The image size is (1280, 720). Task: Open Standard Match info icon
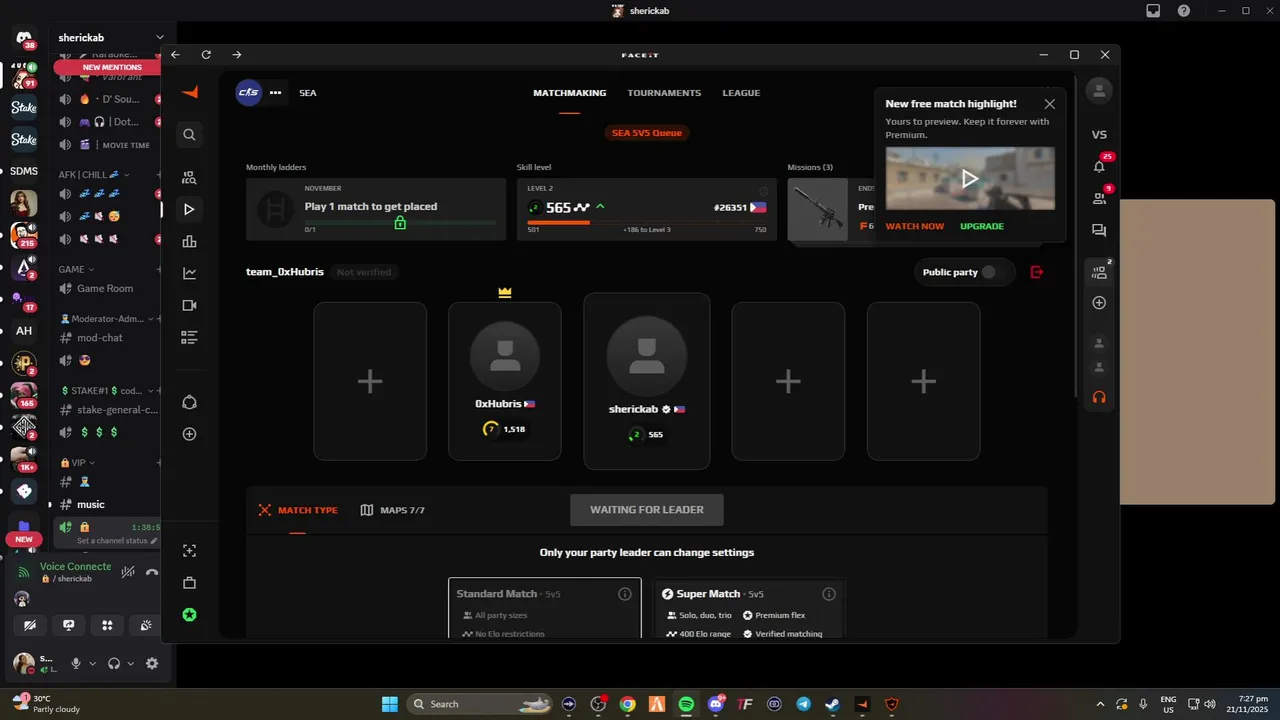[625, 594]
